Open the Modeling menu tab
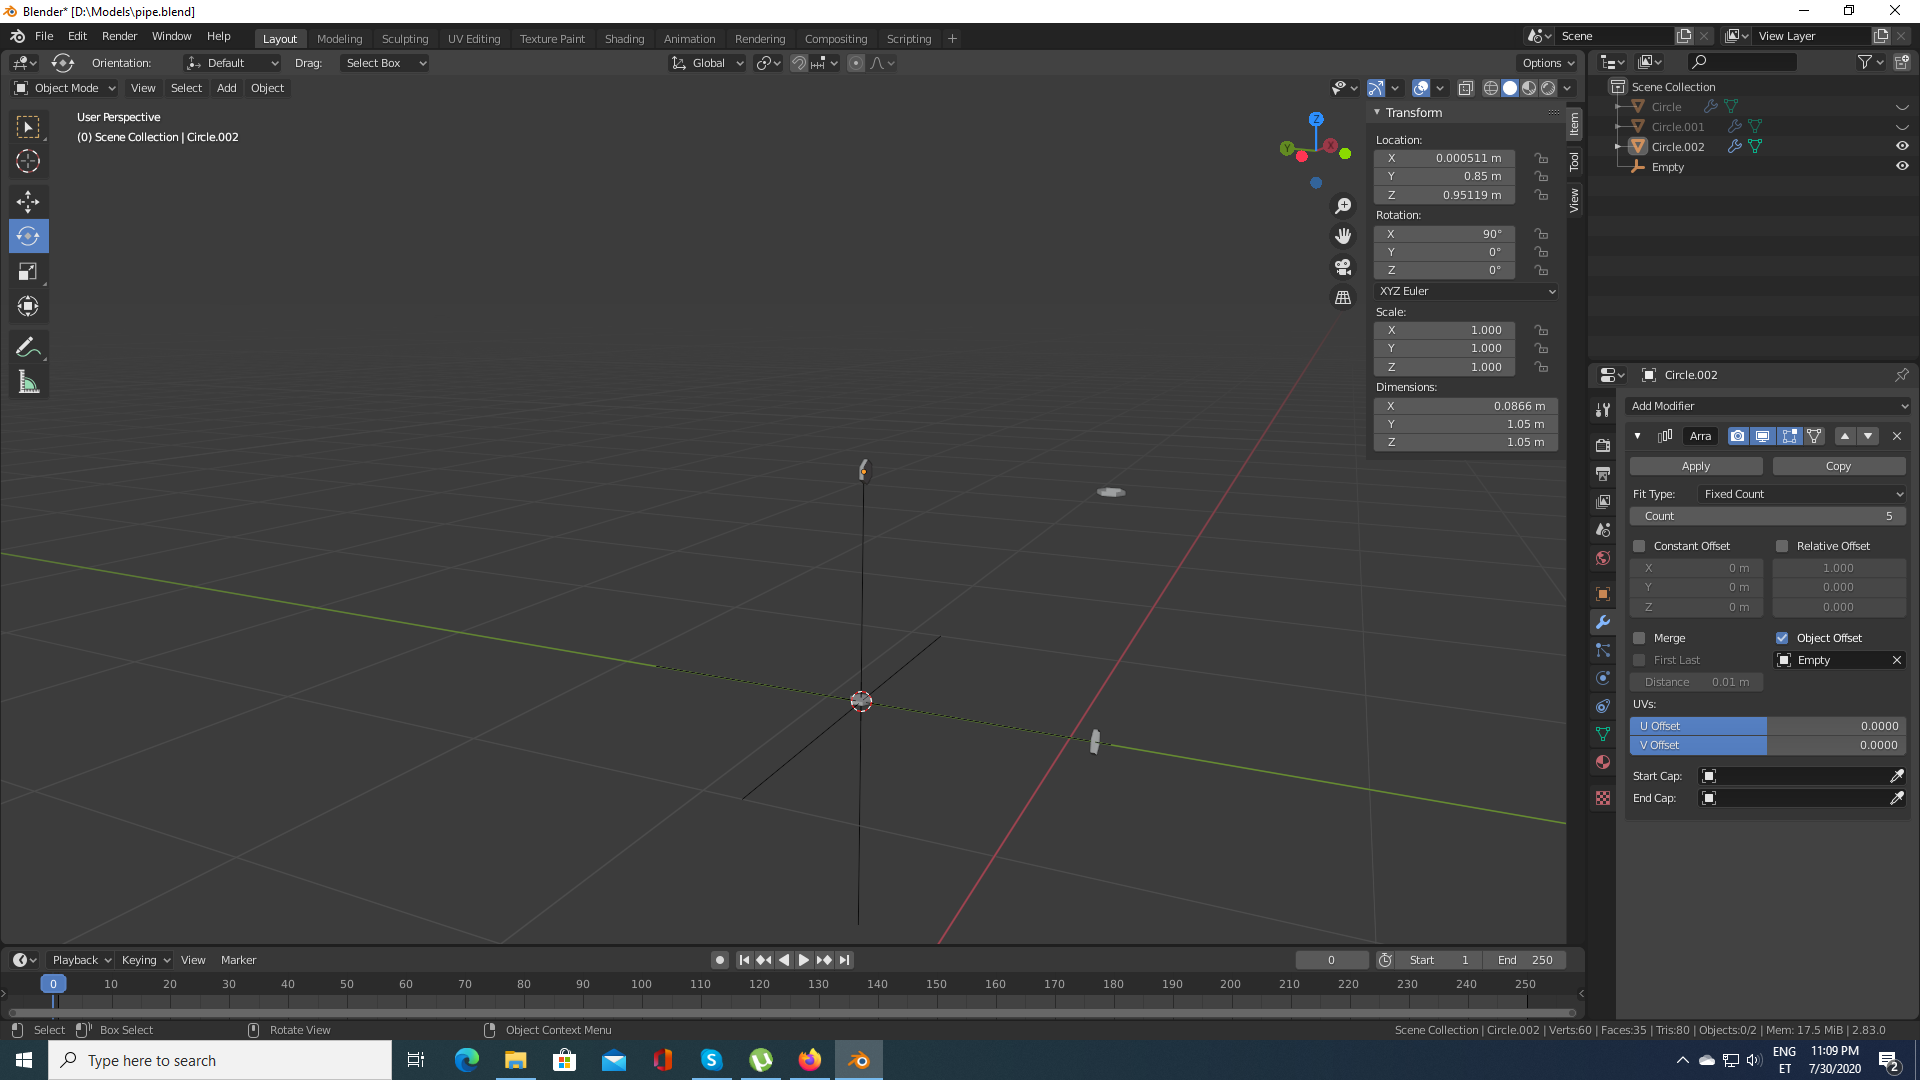1920x1080 pixels. (339, 37)
